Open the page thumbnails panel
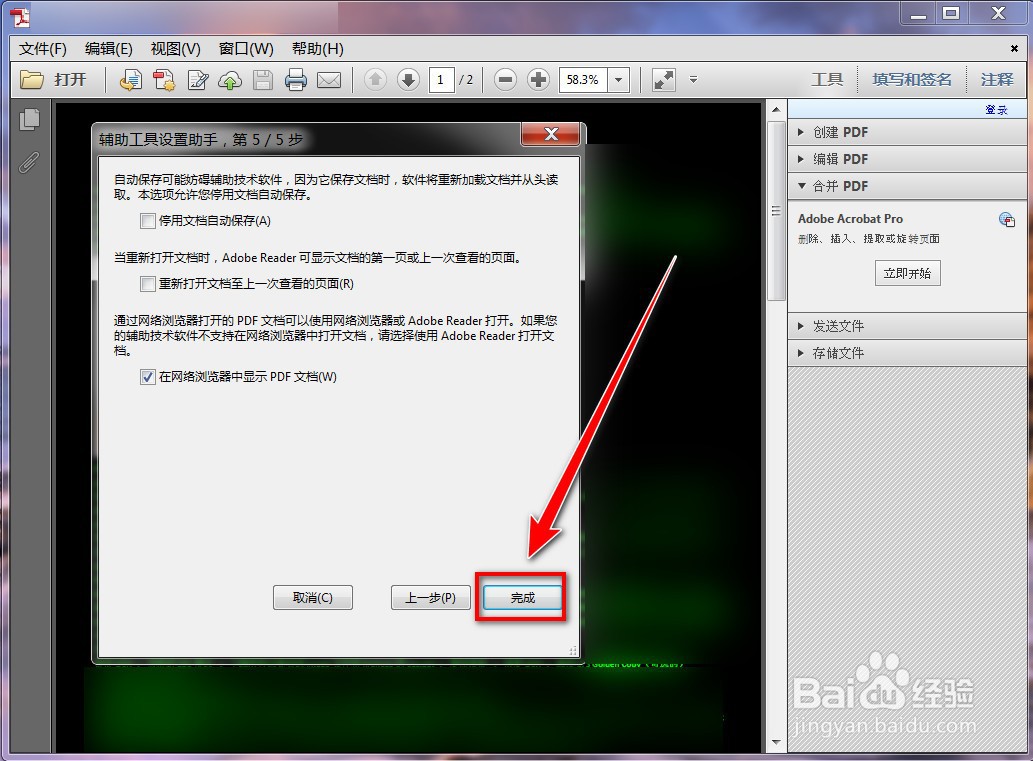This screenshot has width=1033, height=761. [x=30, y=118]
